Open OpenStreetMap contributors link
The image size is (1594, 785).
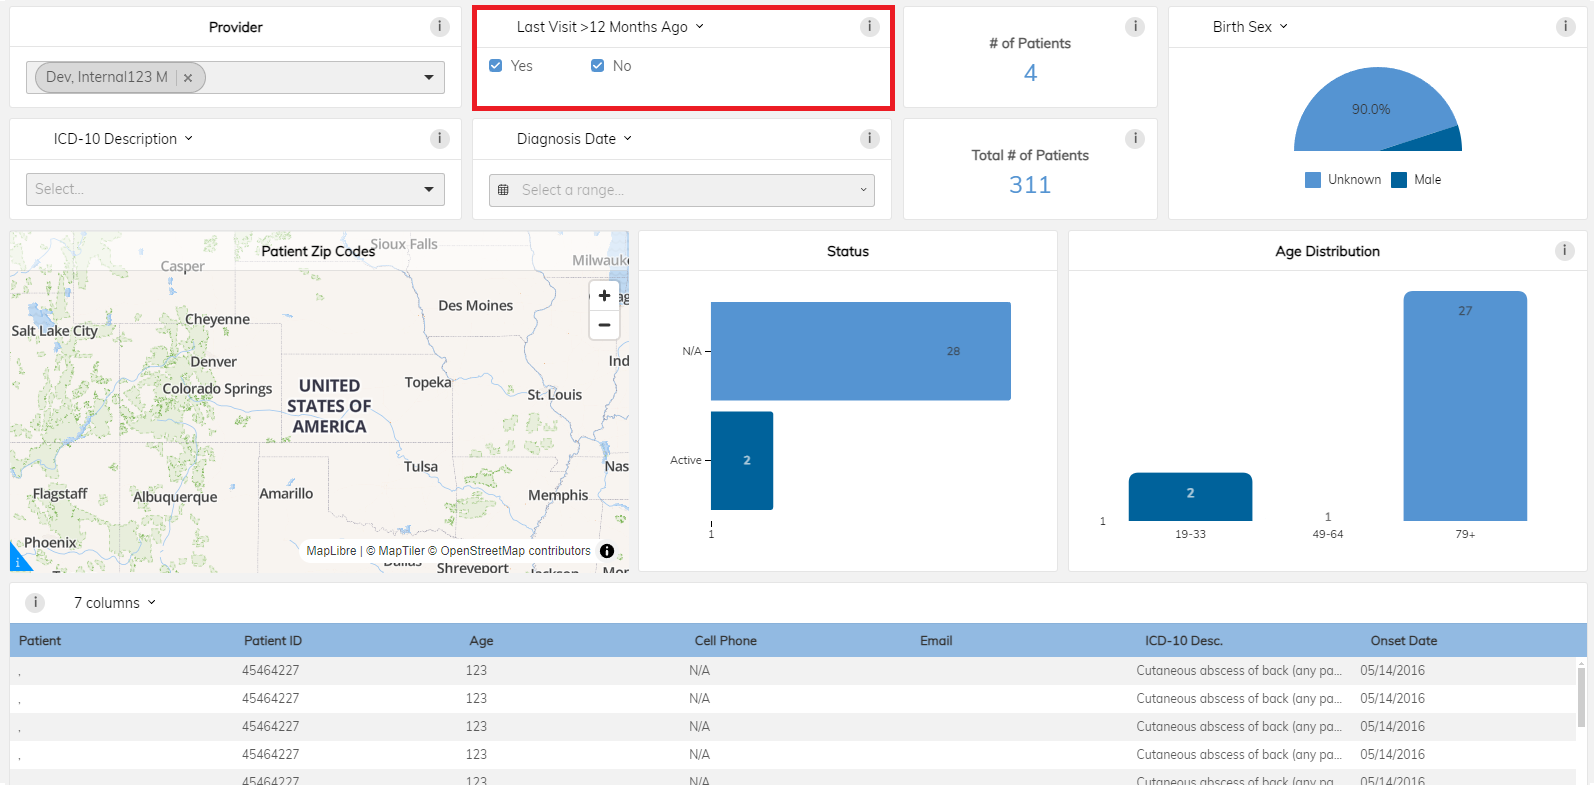pyautogui.click(x=509, y=551)
